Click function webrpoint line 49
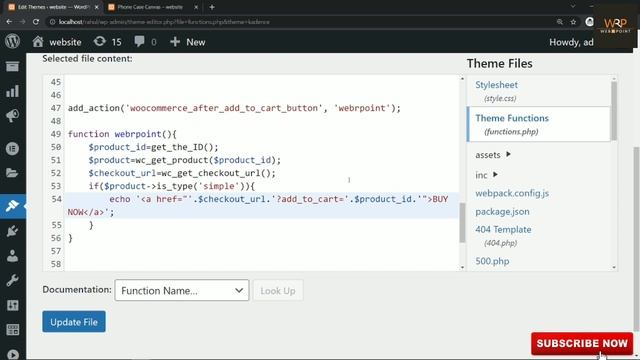 (122, 134)
